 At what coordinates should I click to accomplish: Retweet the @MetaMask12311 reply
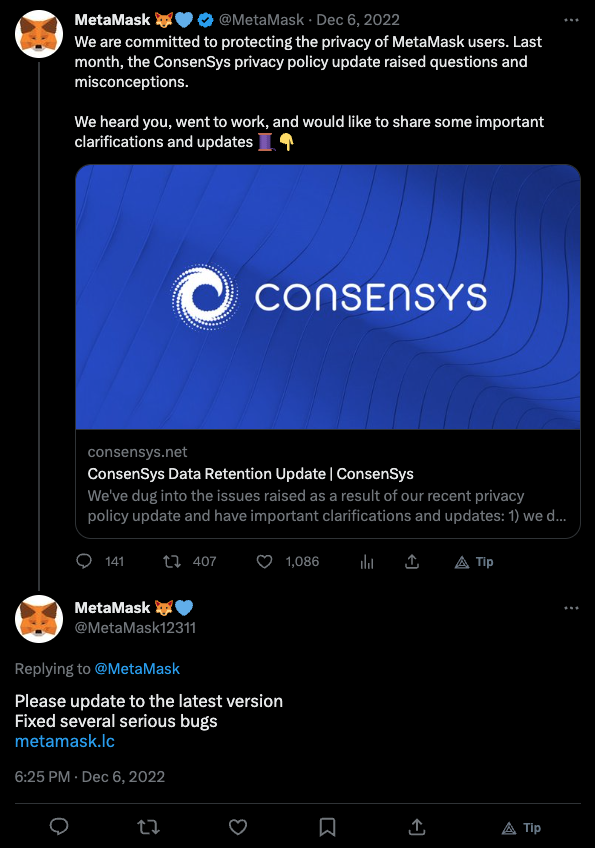point(148,827)
